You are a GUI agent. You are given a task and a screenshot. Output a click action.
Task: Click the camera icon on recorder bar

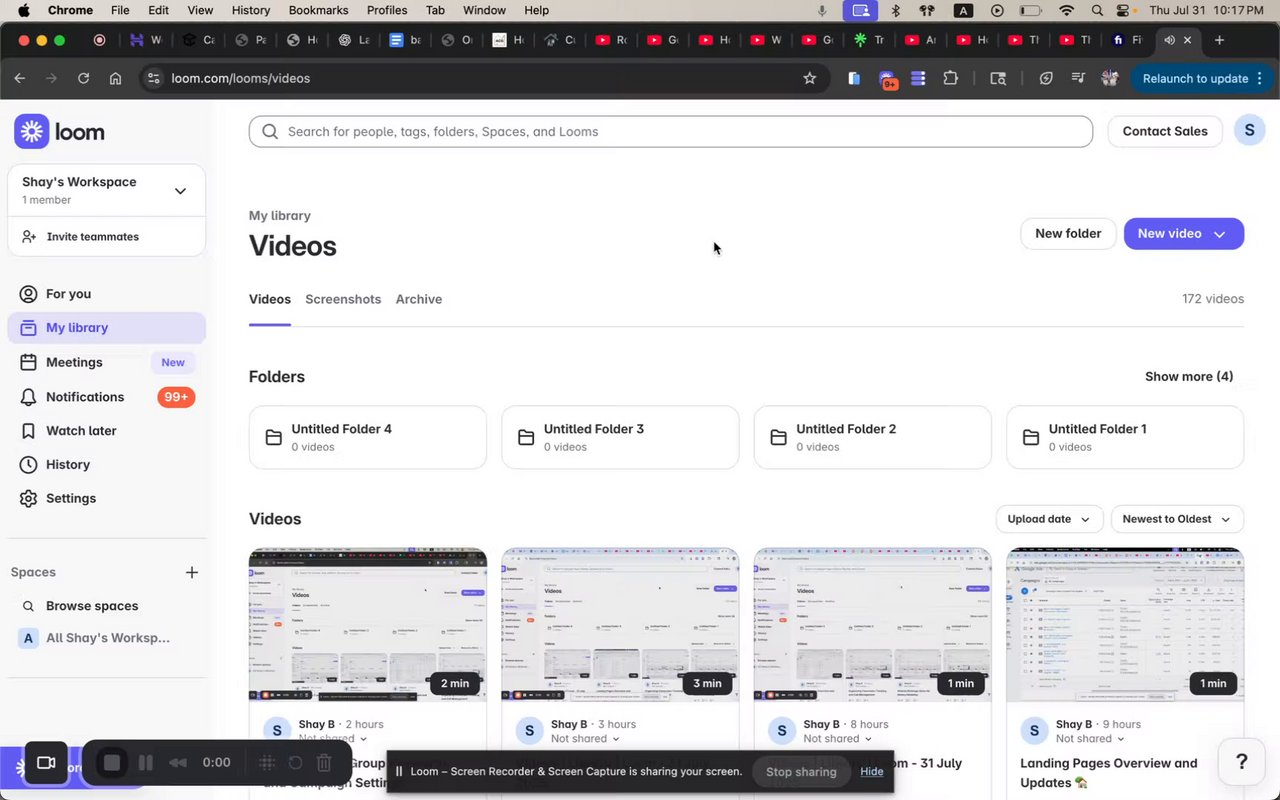pos(45,763)
